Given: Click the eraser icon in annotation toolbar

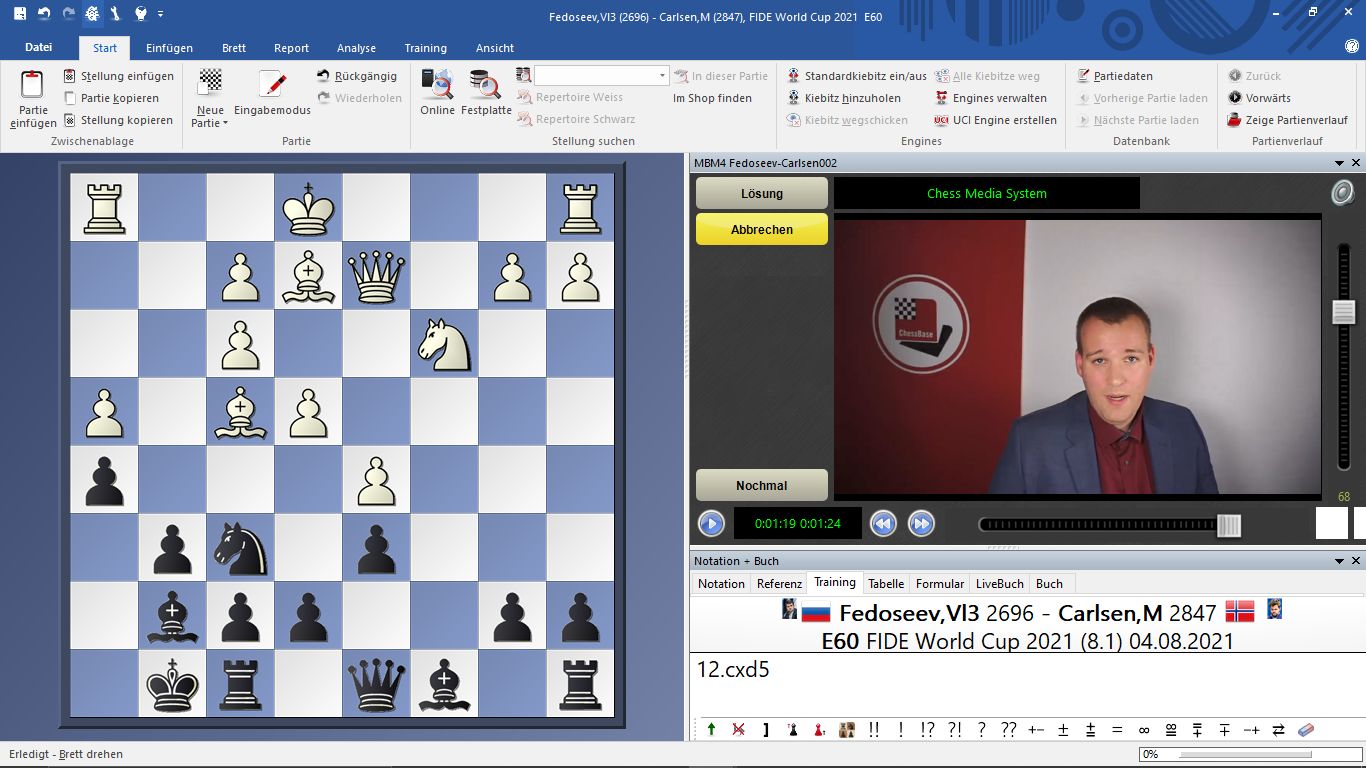Looking at the screenshot, I should pos(1305,730).
